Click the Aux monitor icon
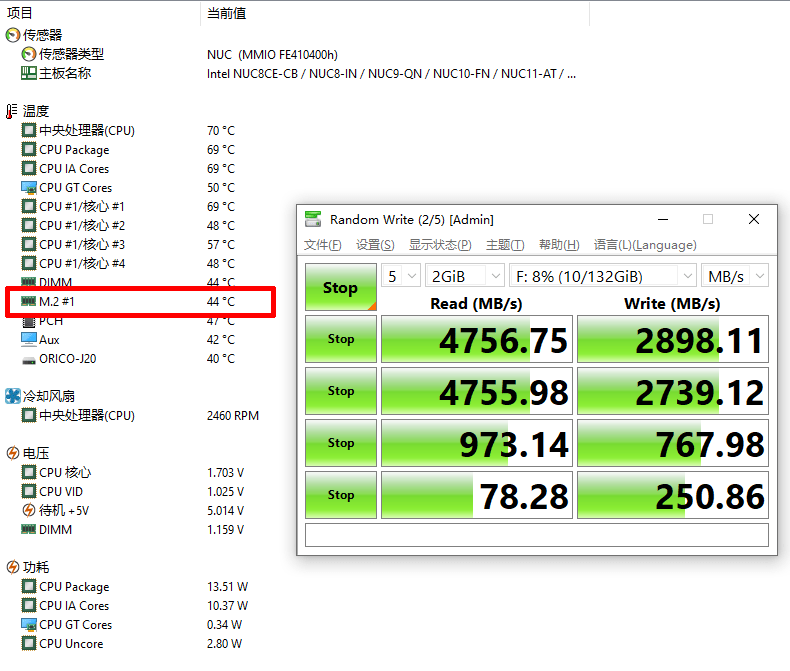790x671 pixels. coord(29,340)
